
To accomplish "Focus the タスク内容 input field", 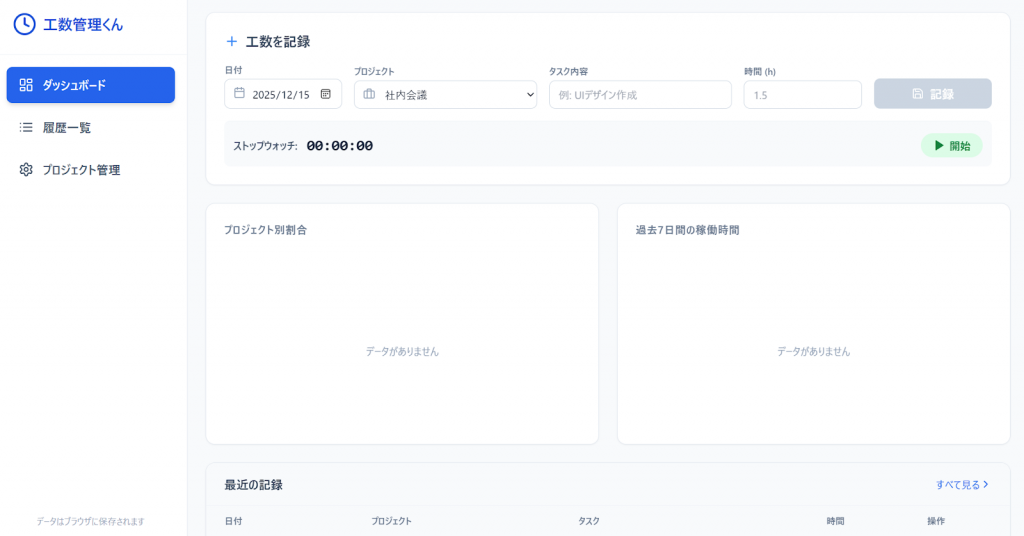I will (x=640, y=95).
